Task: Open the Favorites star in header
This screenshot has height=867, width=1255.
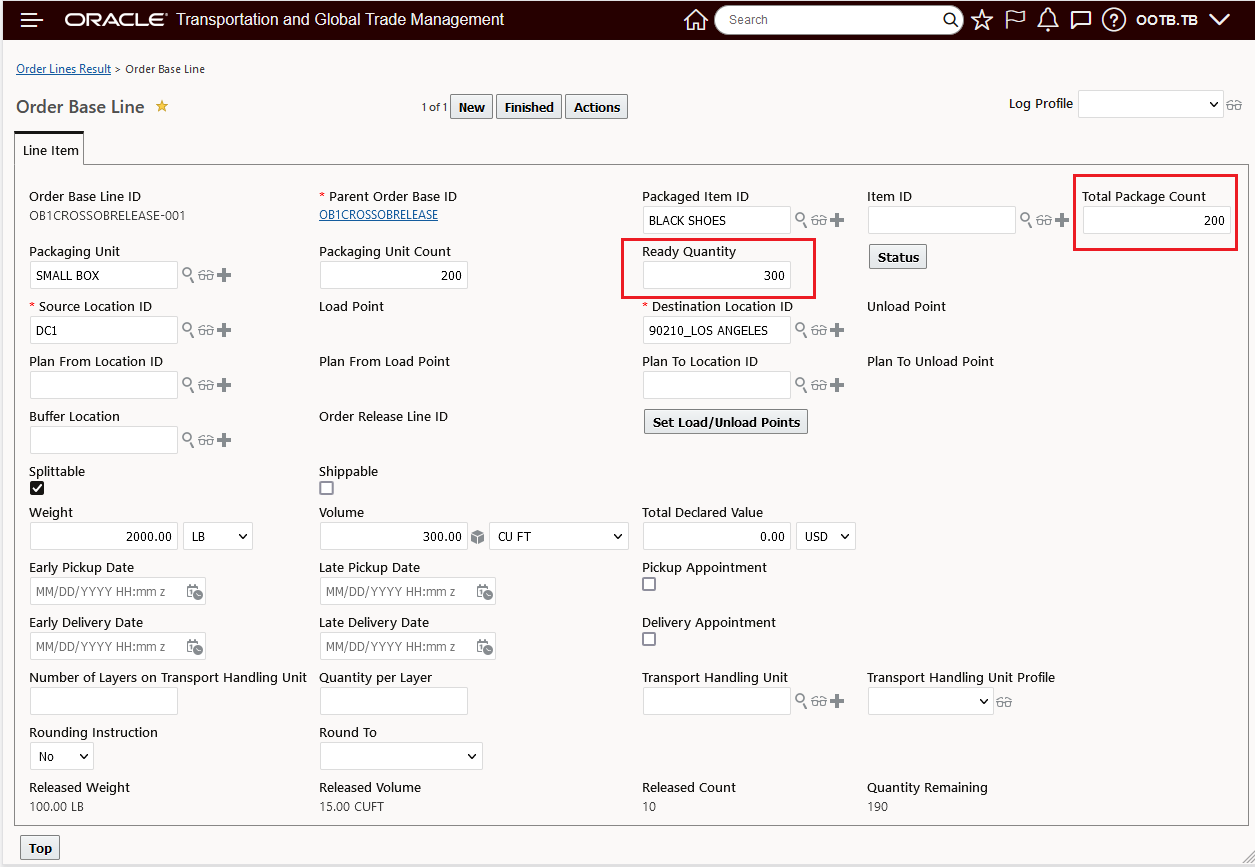Action: pyautogui.click(x=982, y=20)
